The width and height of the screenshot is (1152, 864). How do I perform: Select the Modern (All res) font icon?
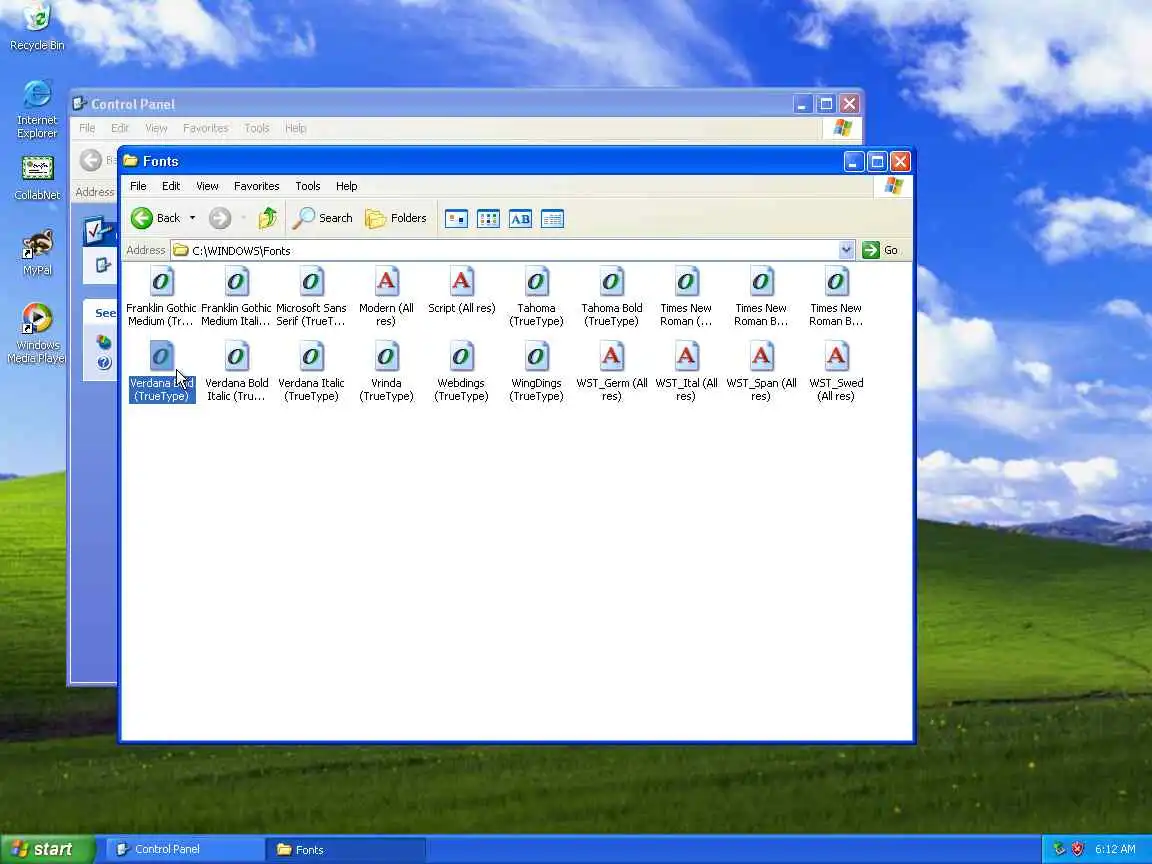click(x=386, y=282)
